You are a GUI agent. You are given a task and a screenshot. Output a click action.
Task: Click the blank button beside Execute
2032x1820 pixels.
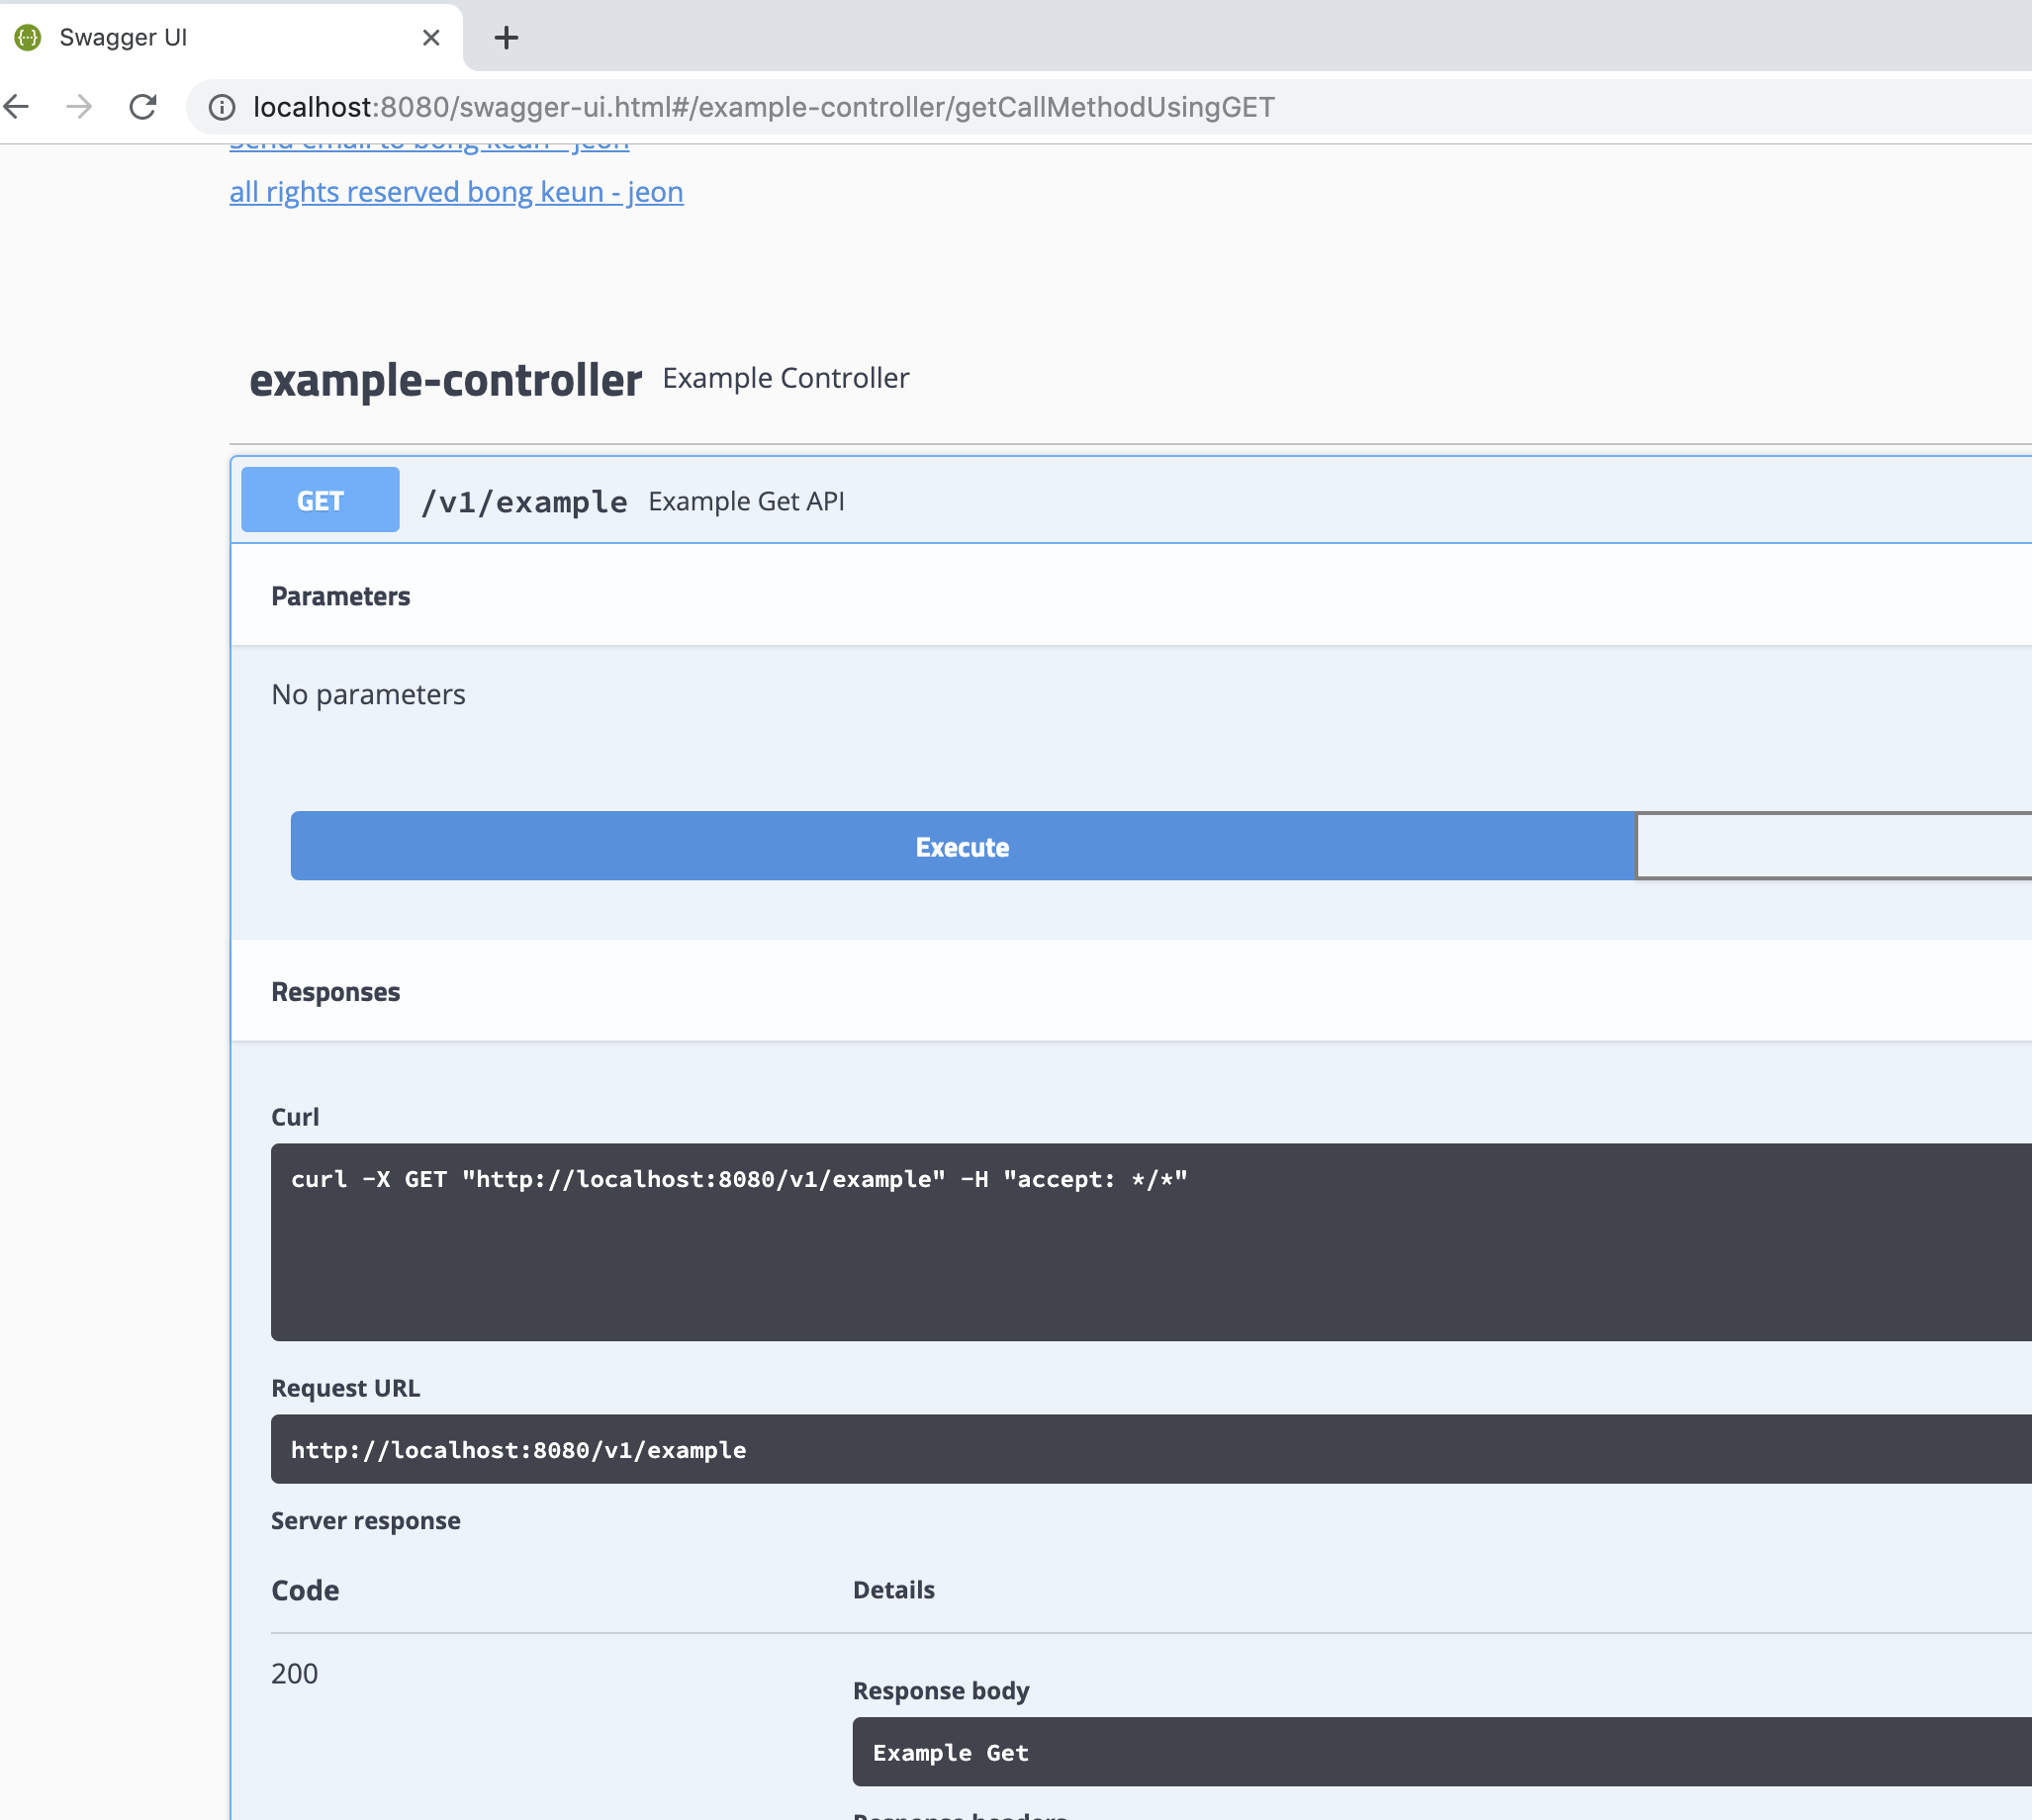1834,846
